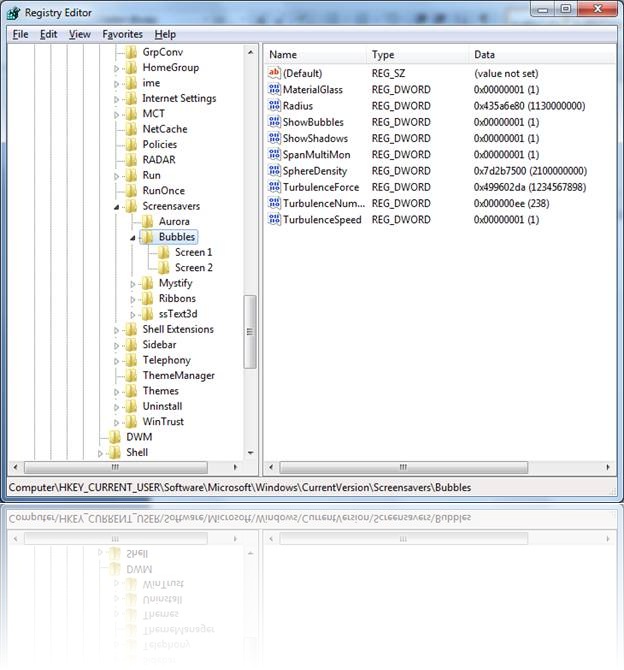Sort values by the Name column header
This screenshot has height=670, width=624.
(x=315, y=55)
